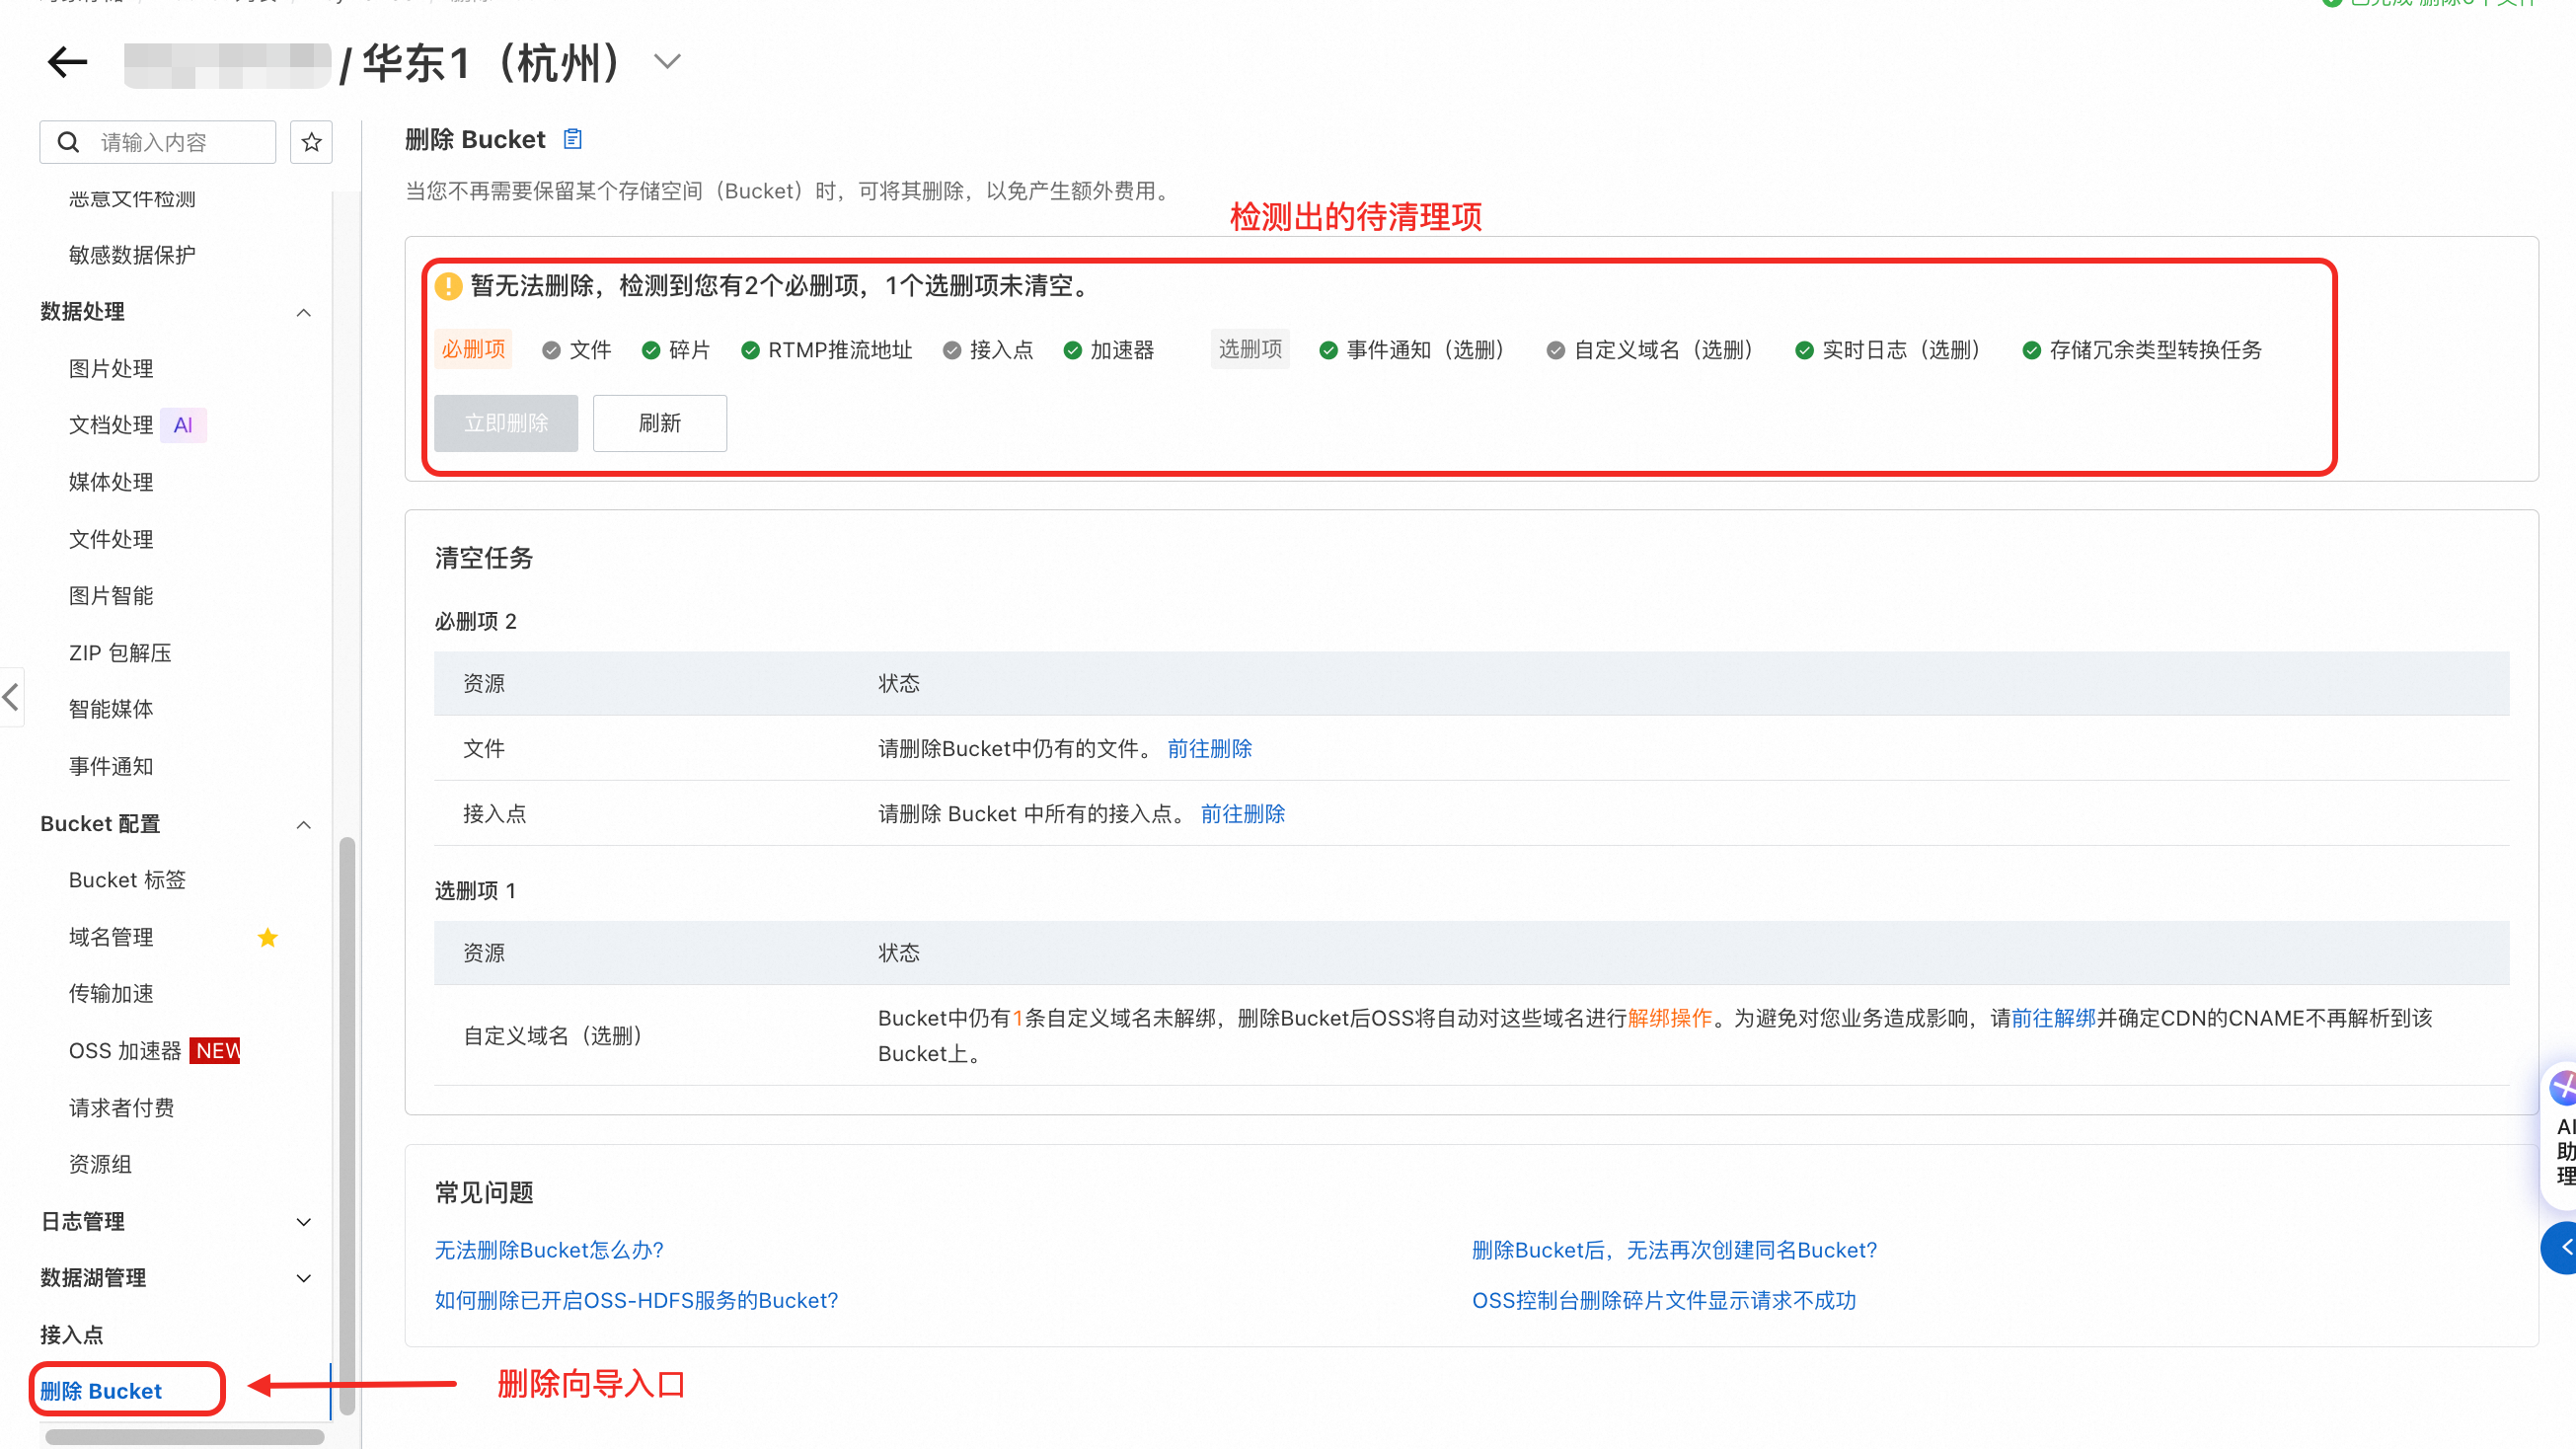This screenshot has height=1449, width=2576.
Task: Click the back arrow icon
Action: (x=67, y=62)
